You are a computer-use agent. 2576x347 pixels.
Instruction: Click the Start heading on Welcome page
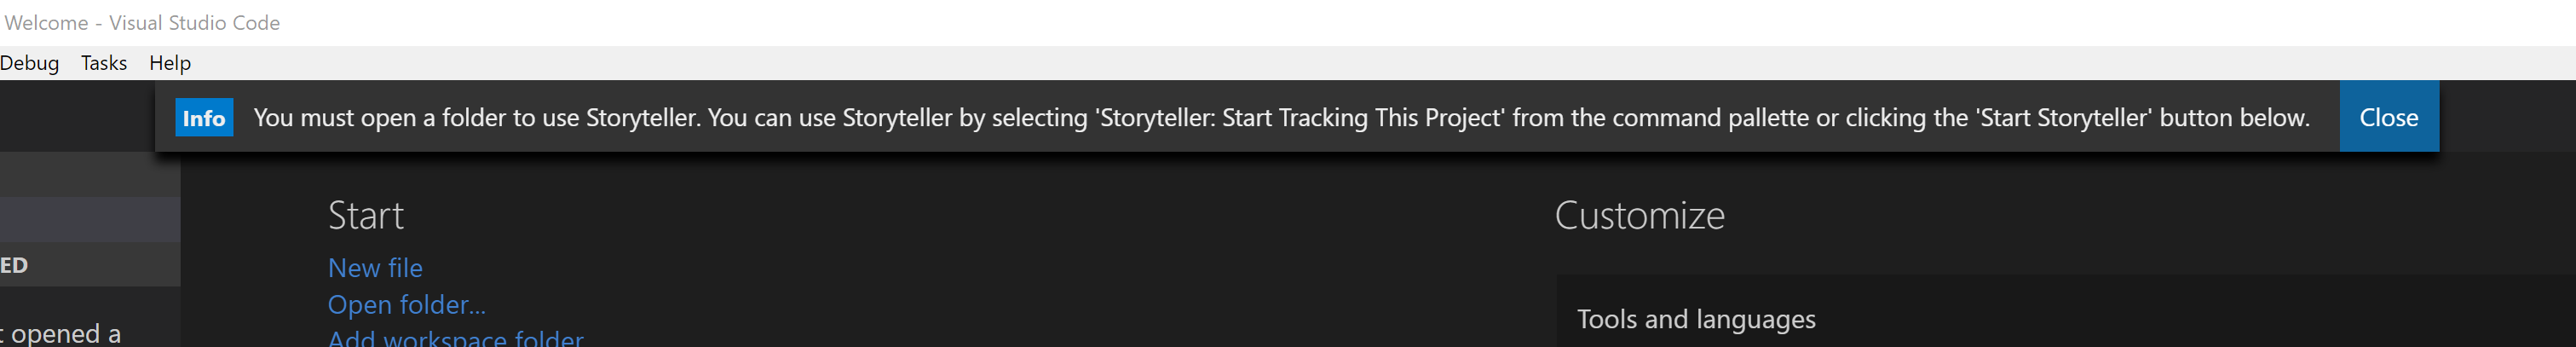click(366, 215)
